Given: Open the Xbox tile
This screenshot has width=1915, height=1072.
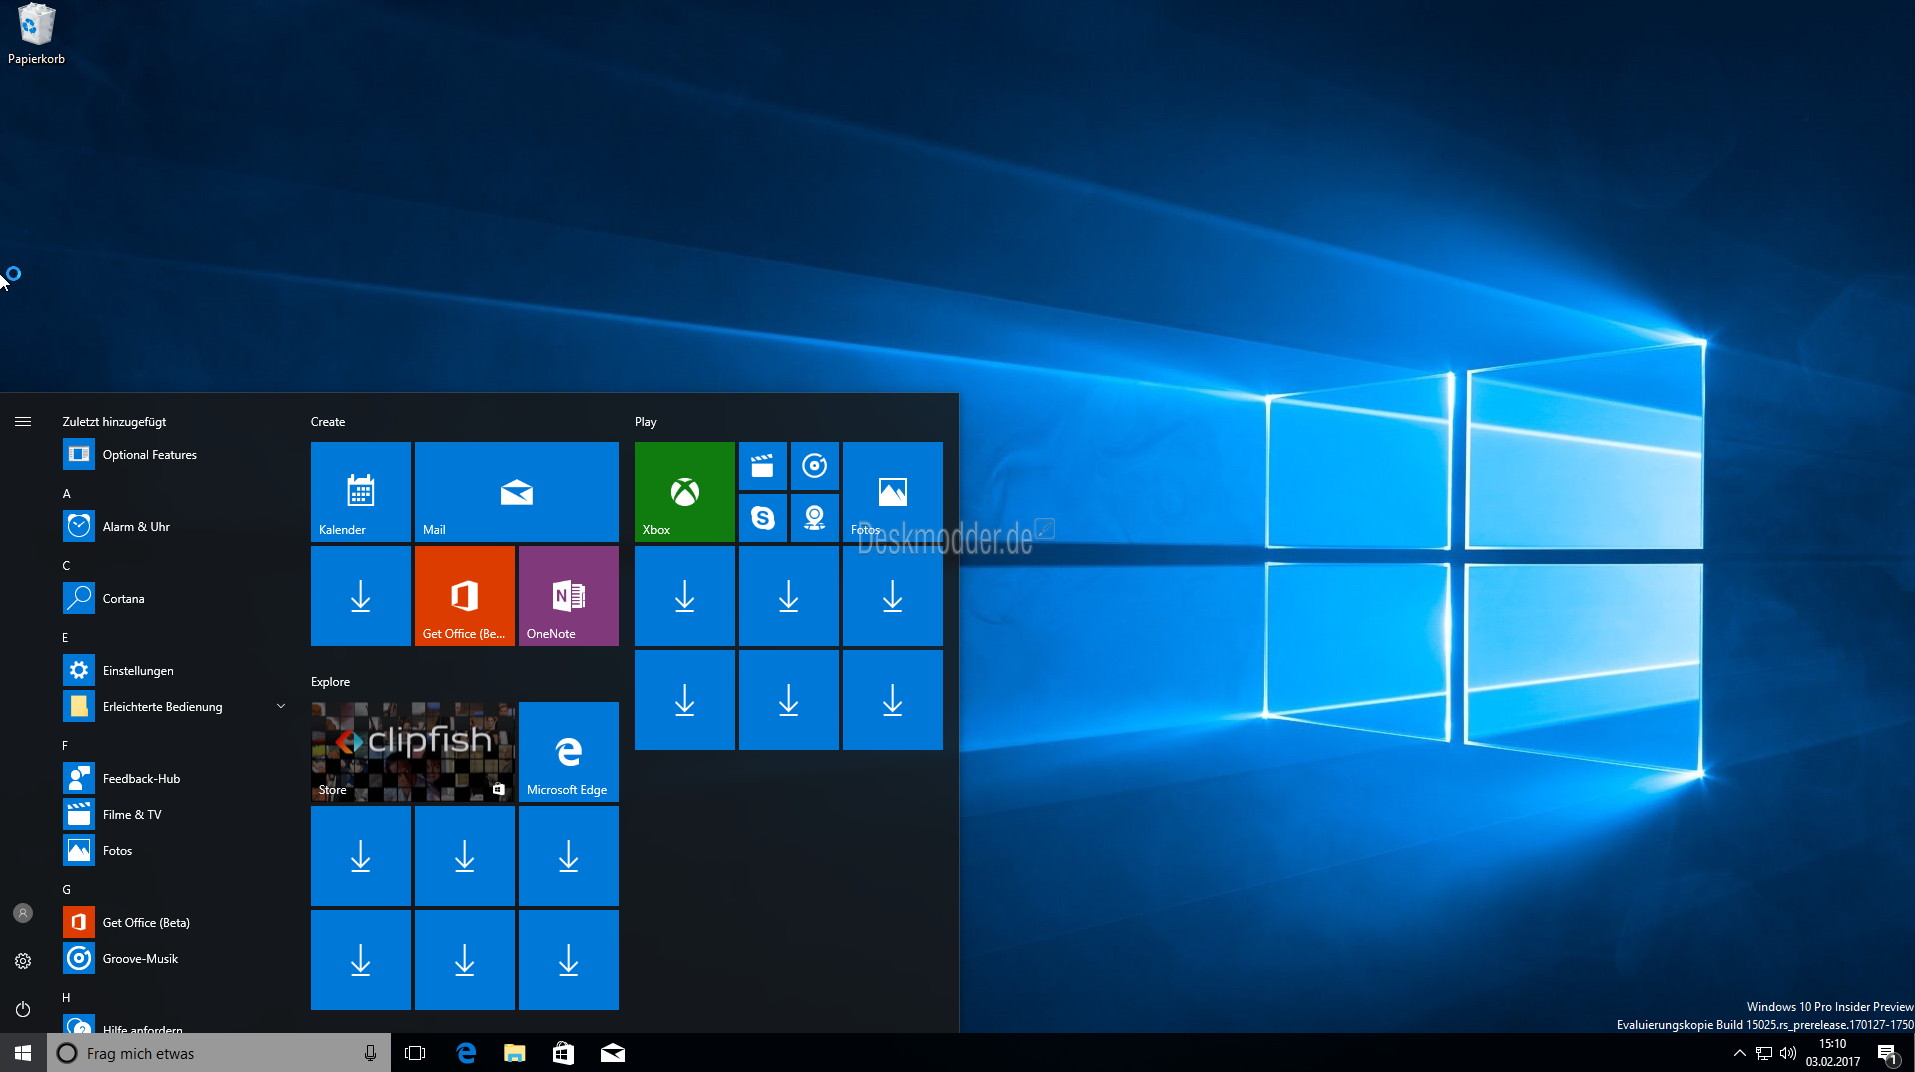Looking at the screenshot, I should [685, 492].
